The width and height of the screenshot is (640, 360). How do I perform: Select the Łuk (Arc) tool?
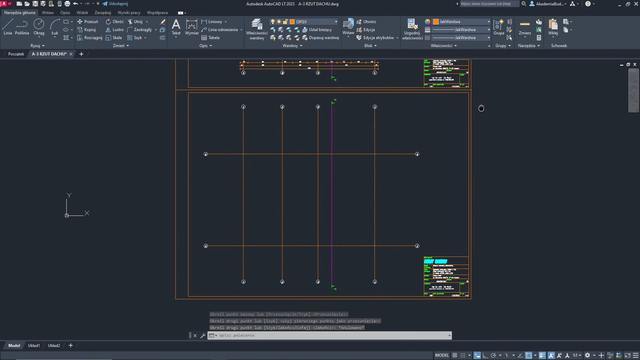click(x=55, y=27)
